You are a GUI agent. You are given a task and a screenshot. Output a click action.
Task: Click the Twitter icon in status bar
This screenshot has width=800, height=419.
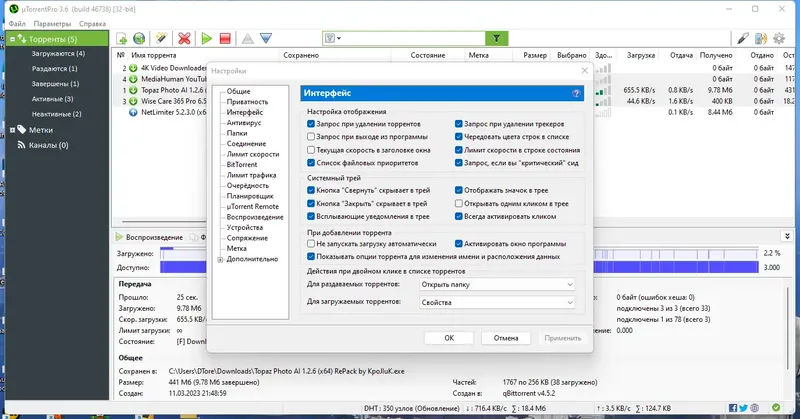743,408
